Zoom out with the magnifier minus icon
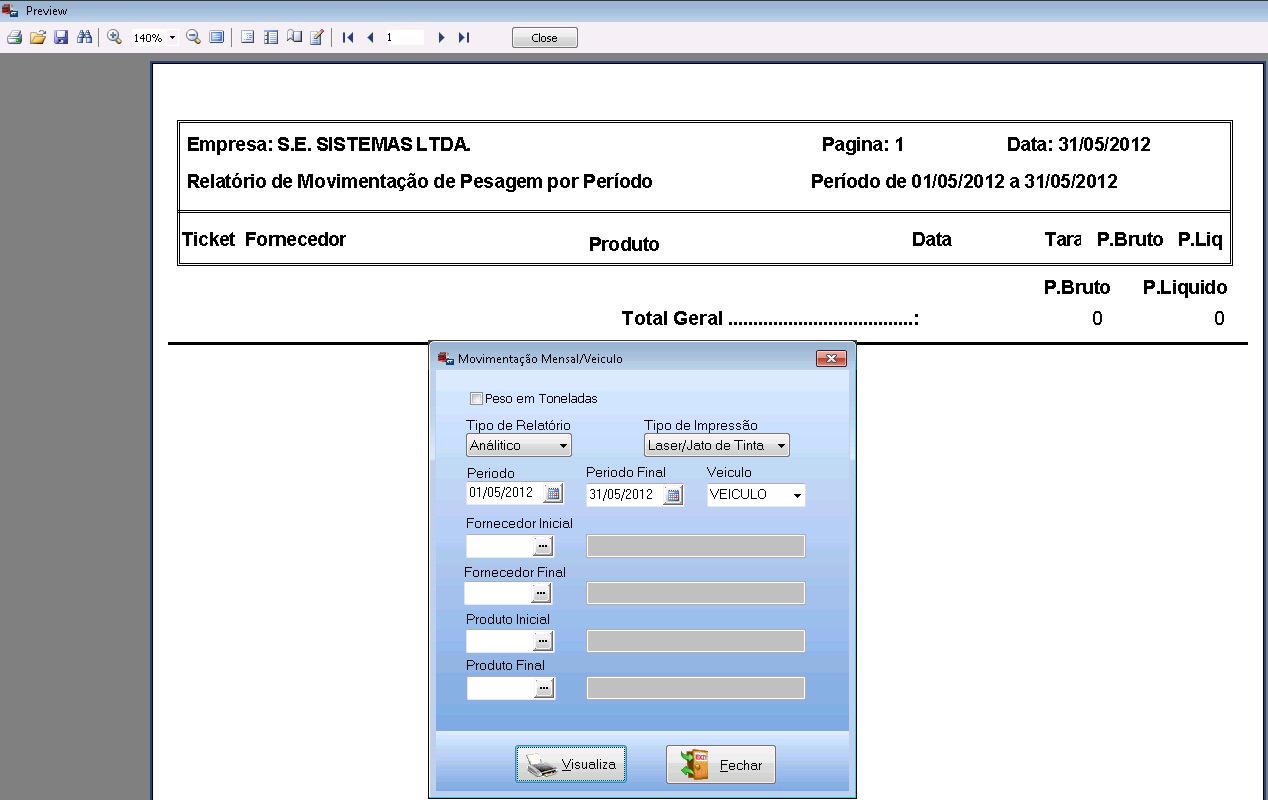Image resolution: width=1268 pixels, height=800 pixels. tap(193, 37)
